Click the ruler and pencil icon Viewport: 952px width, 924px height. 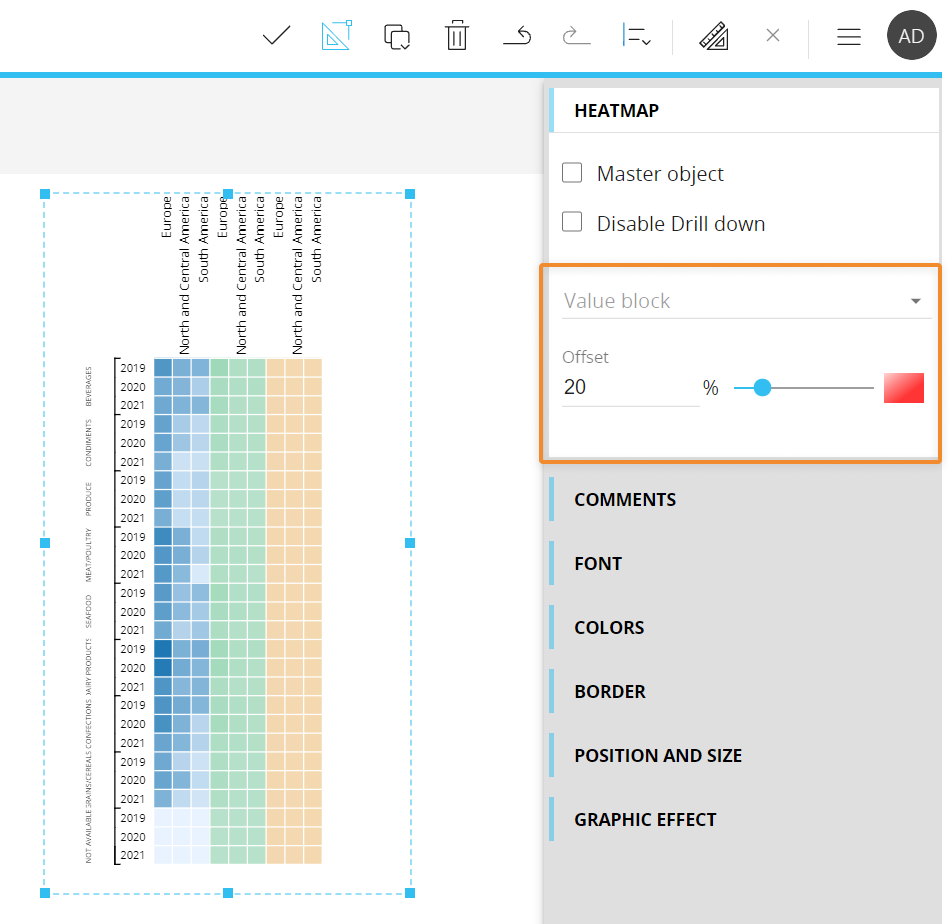coord(714,37)
